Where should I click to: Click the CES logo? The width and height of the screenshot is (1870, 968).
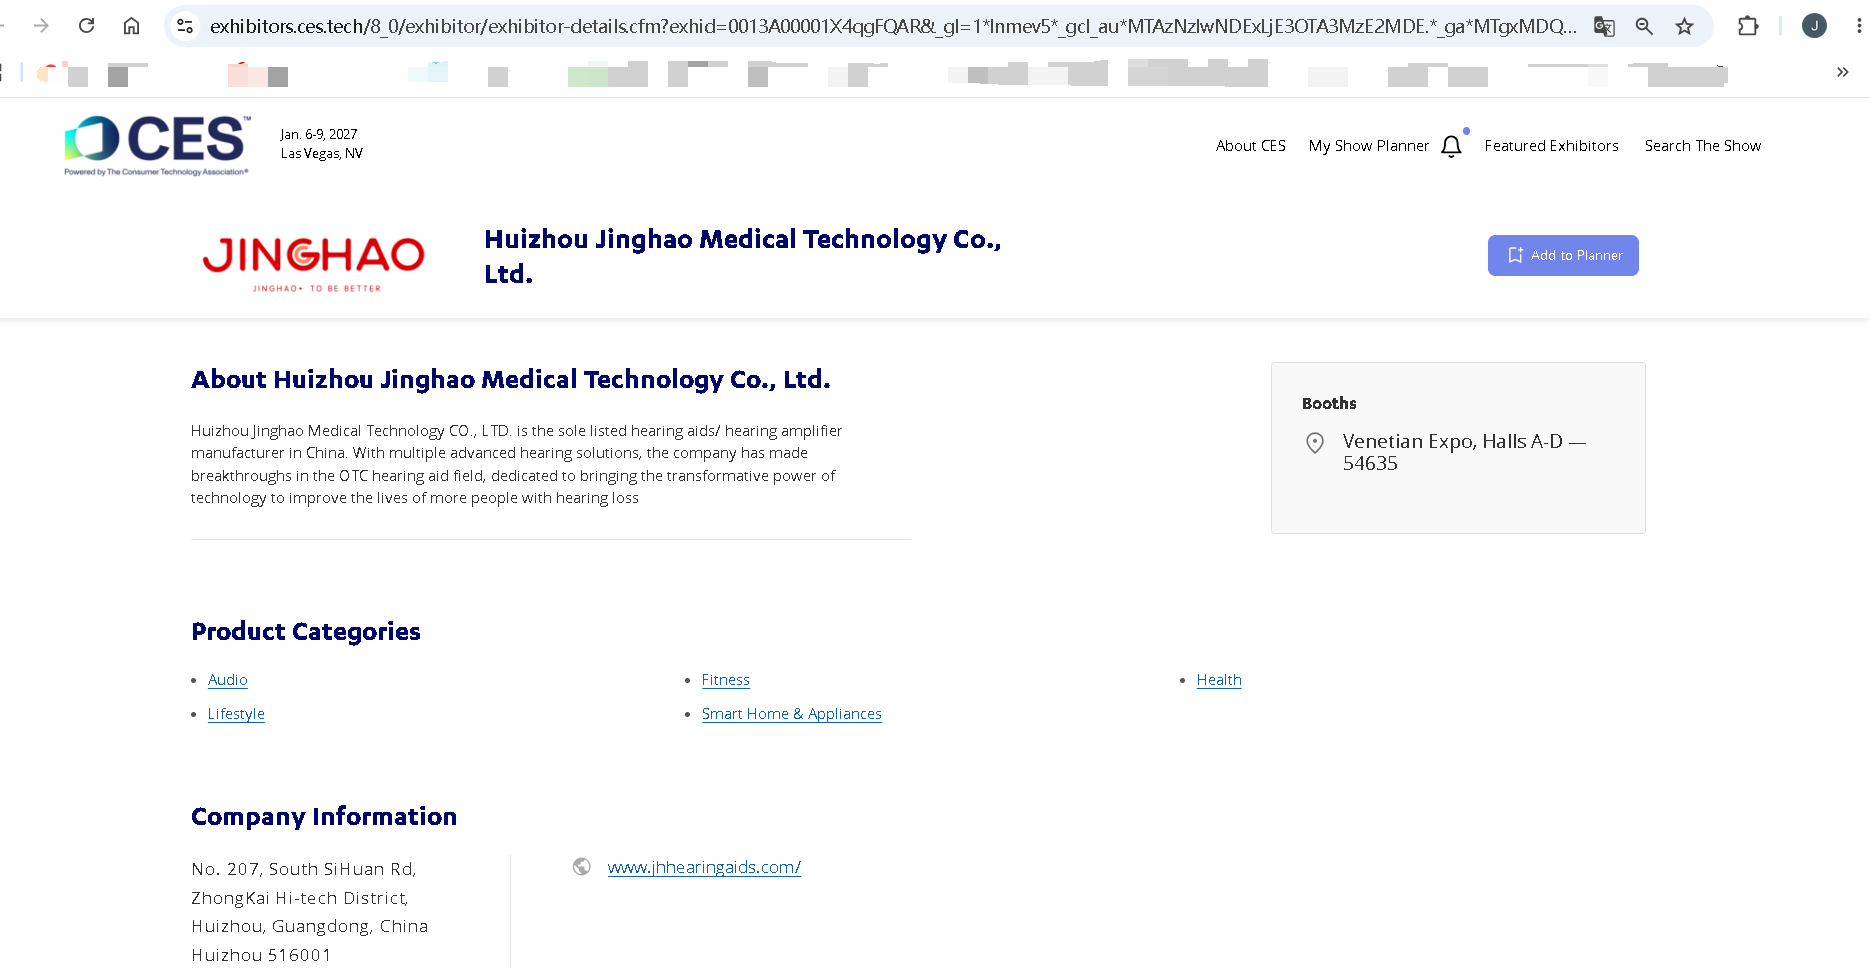coord(157,146)
